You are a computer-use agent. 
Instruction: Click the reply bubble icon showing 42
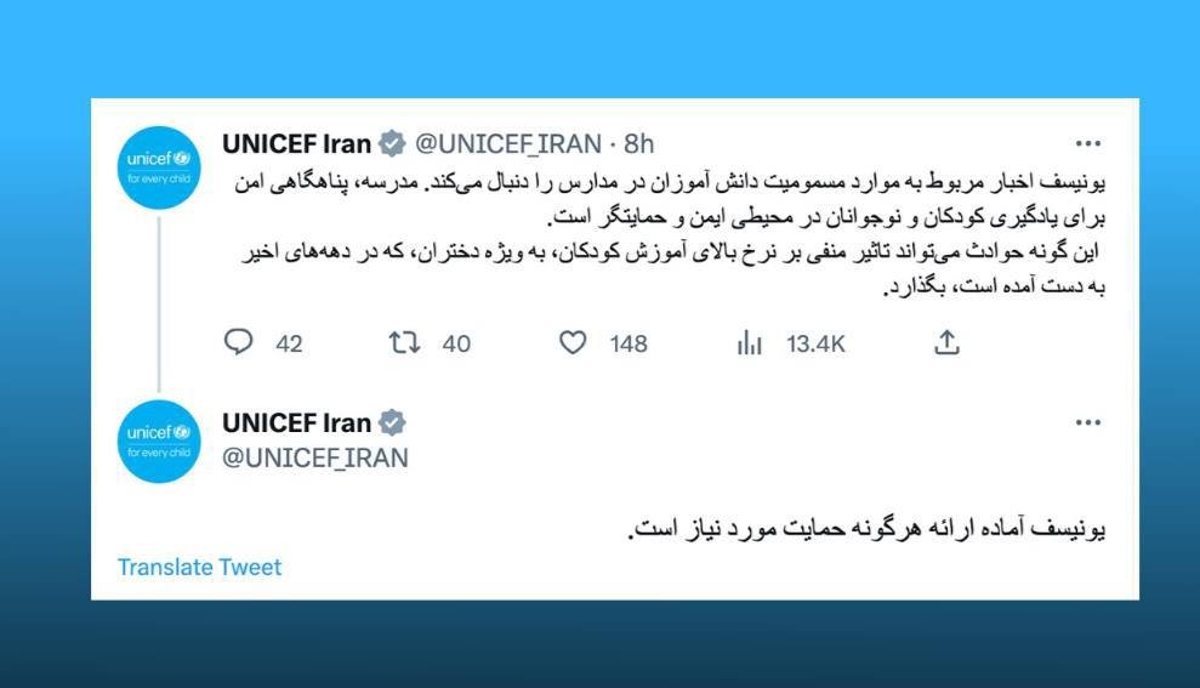[238, 342]
